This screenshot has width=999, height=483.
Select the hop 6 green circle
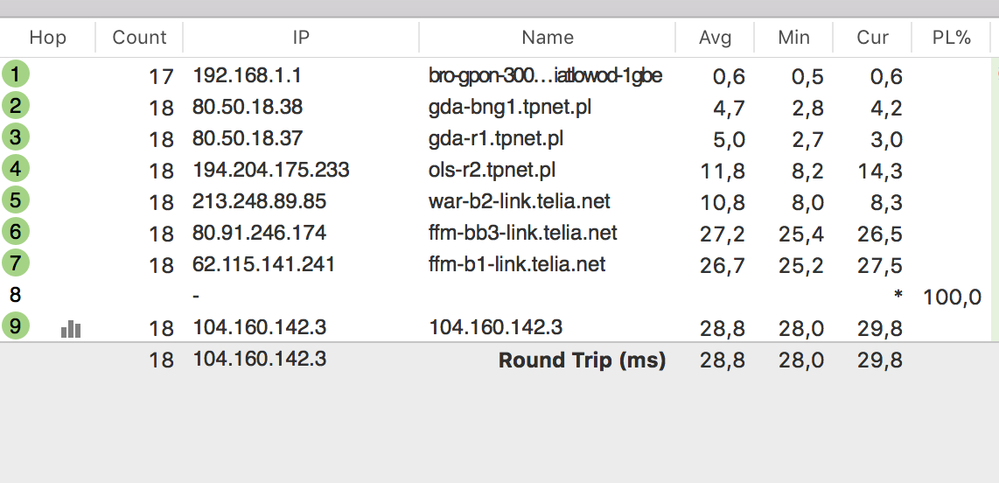tap(16, 232)
